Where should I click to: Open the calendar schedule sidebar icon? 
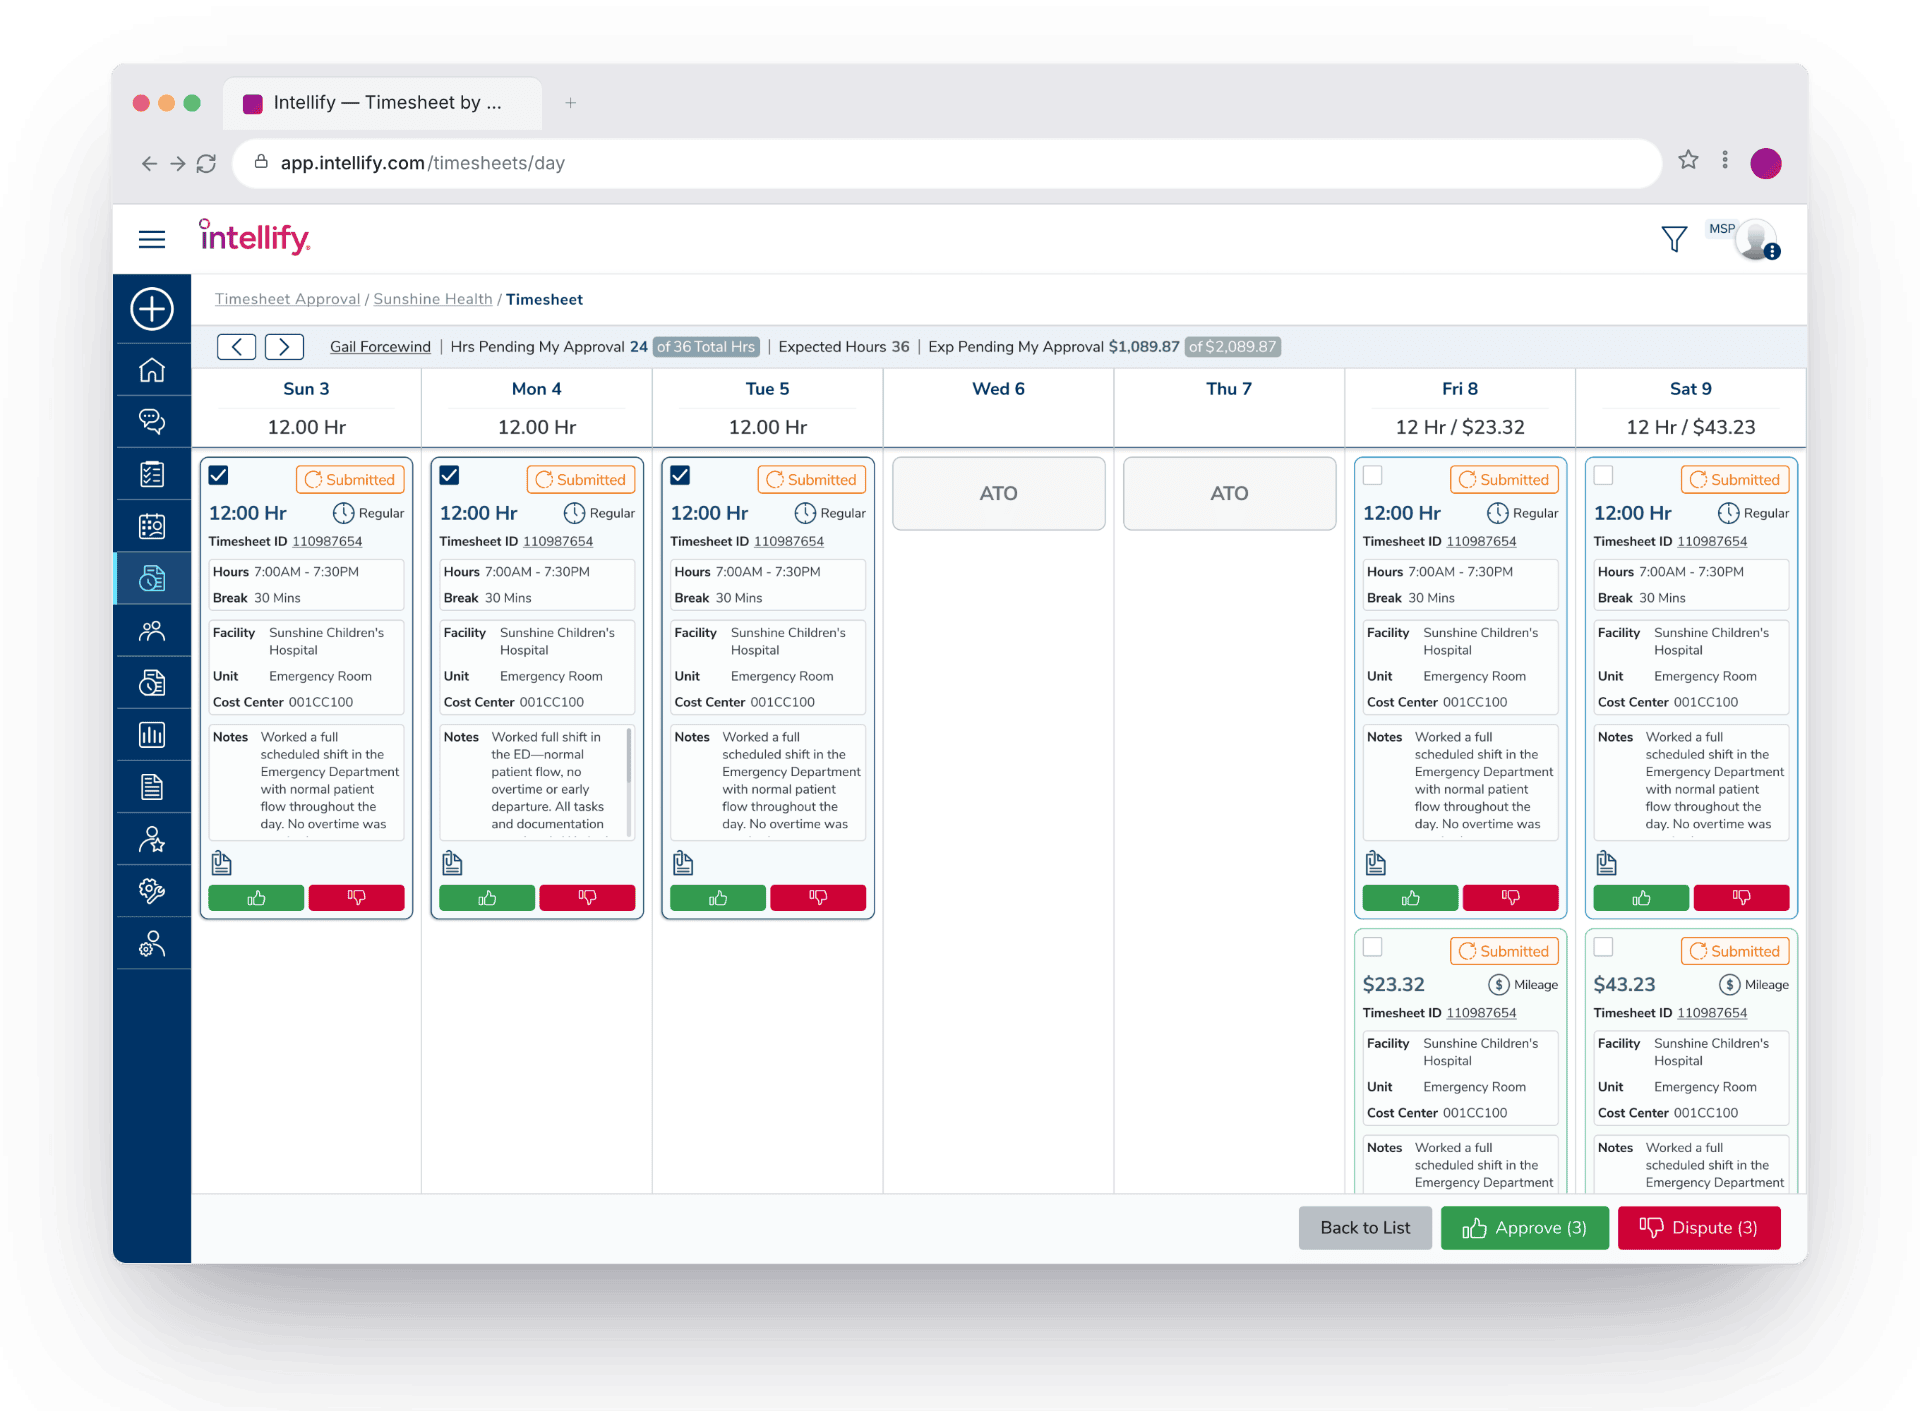coord(152,526)
